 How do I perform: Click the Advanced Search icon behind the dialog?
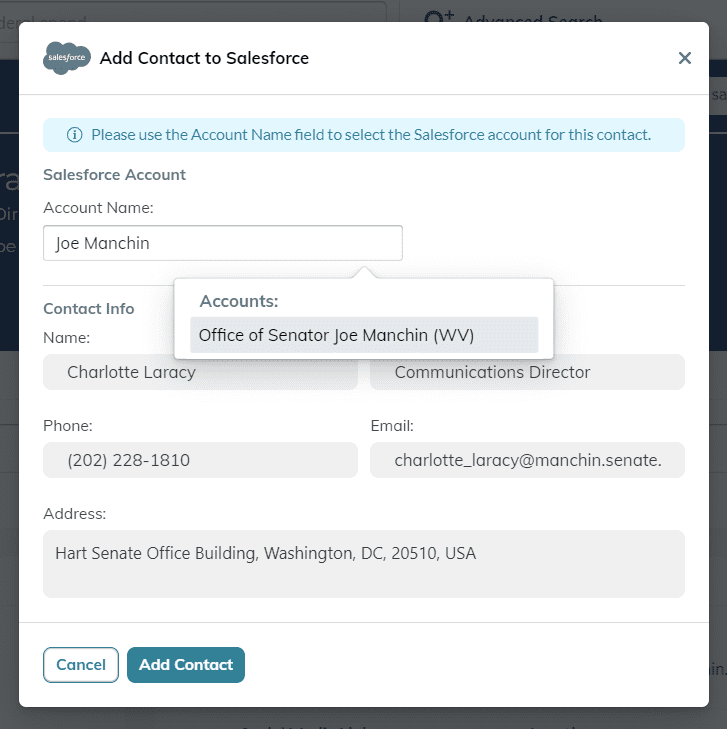[x=438, y=20]
